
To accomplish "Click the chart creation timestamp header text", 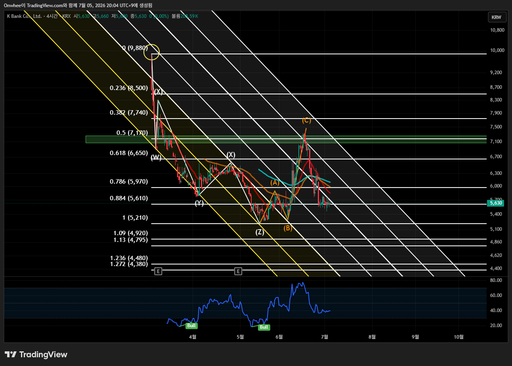I will coord(78,5).
